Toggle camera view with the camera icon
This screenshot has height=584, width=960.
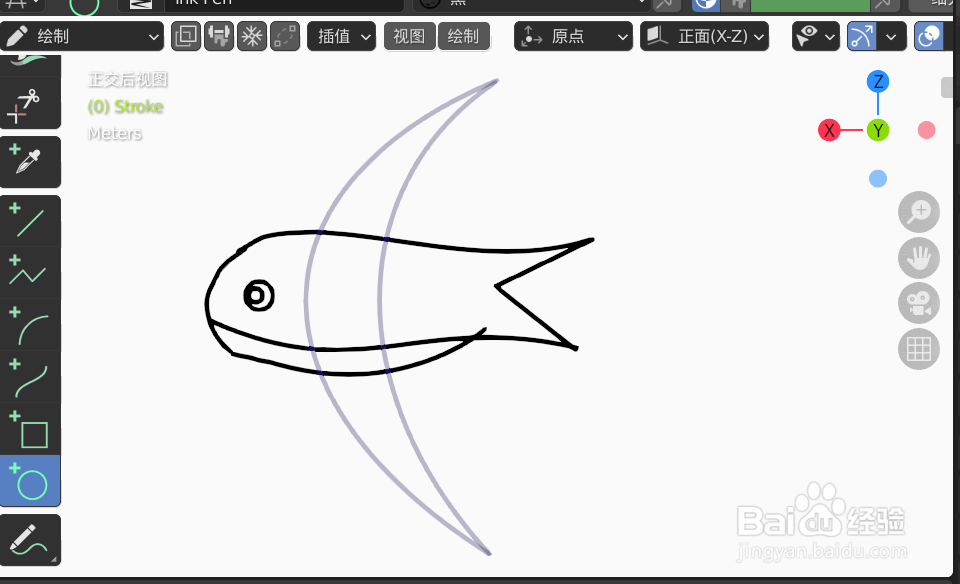point(919,303)
